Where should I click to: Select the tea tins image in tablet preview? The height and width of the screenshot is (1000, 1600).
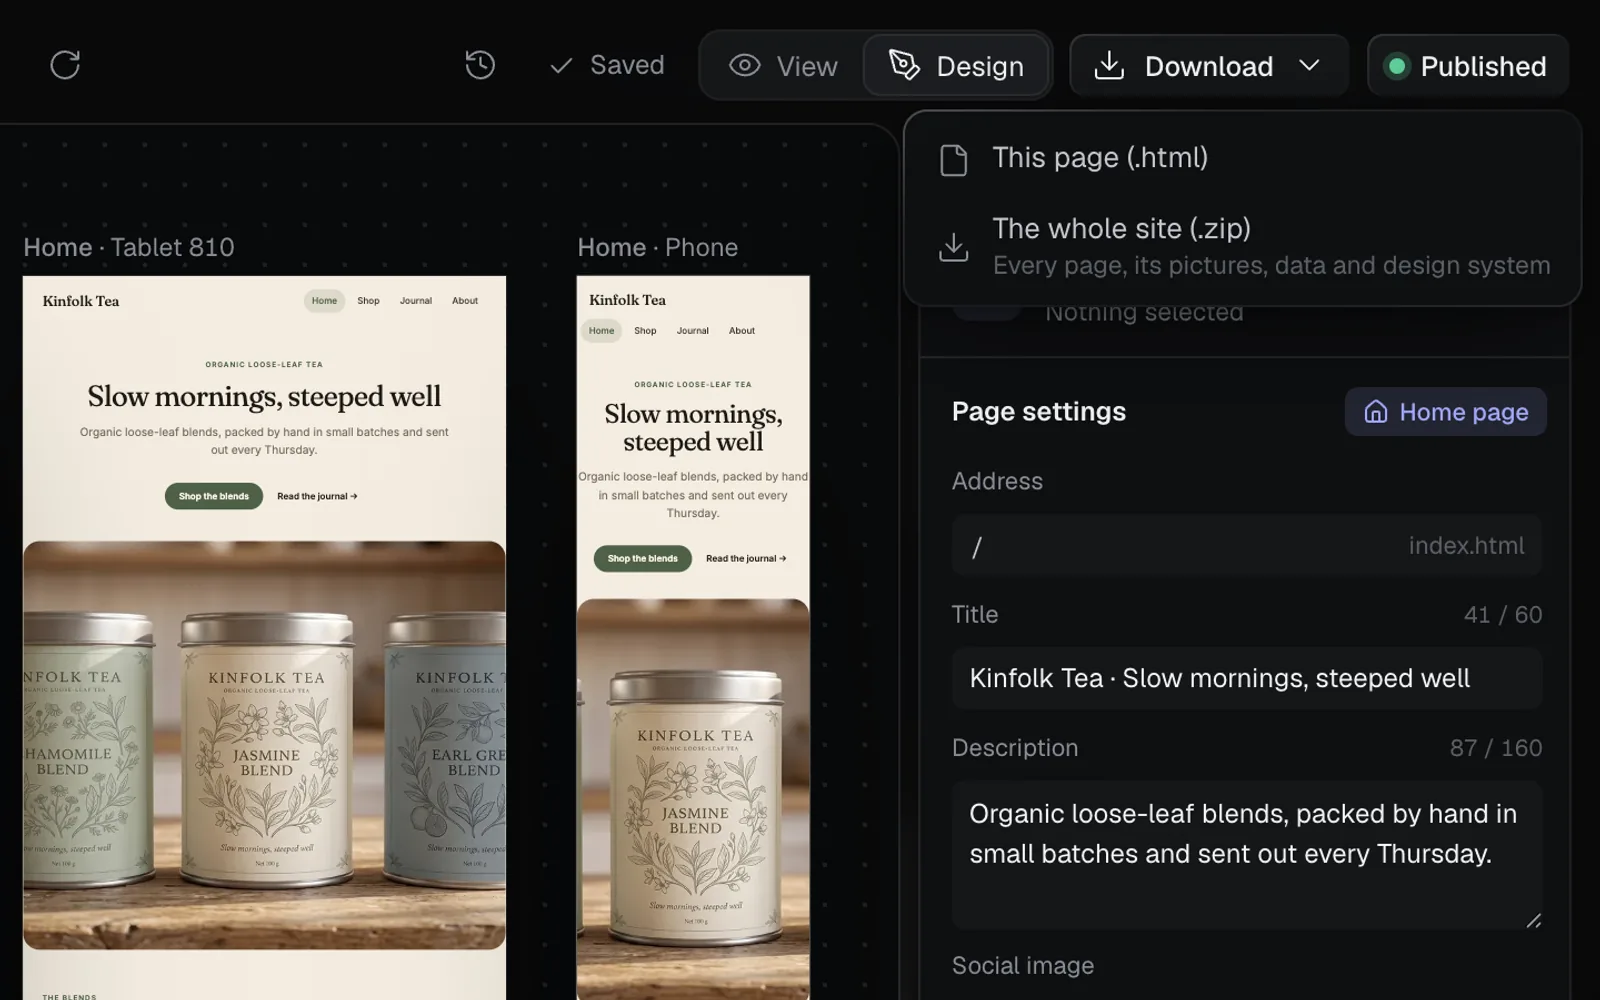coord(264,745)
